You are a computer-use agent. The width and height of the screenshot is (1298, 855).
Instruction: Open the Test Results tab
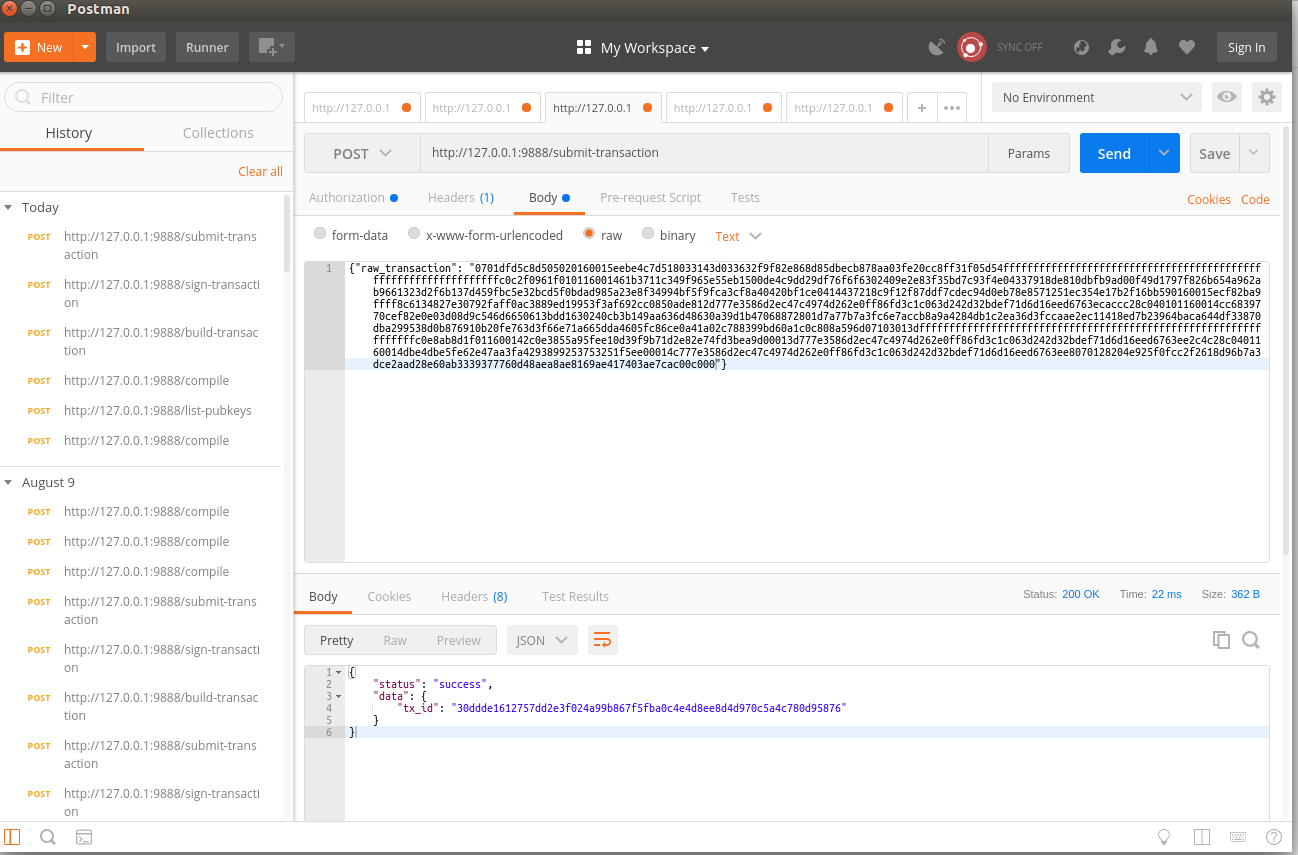(575, 596)
